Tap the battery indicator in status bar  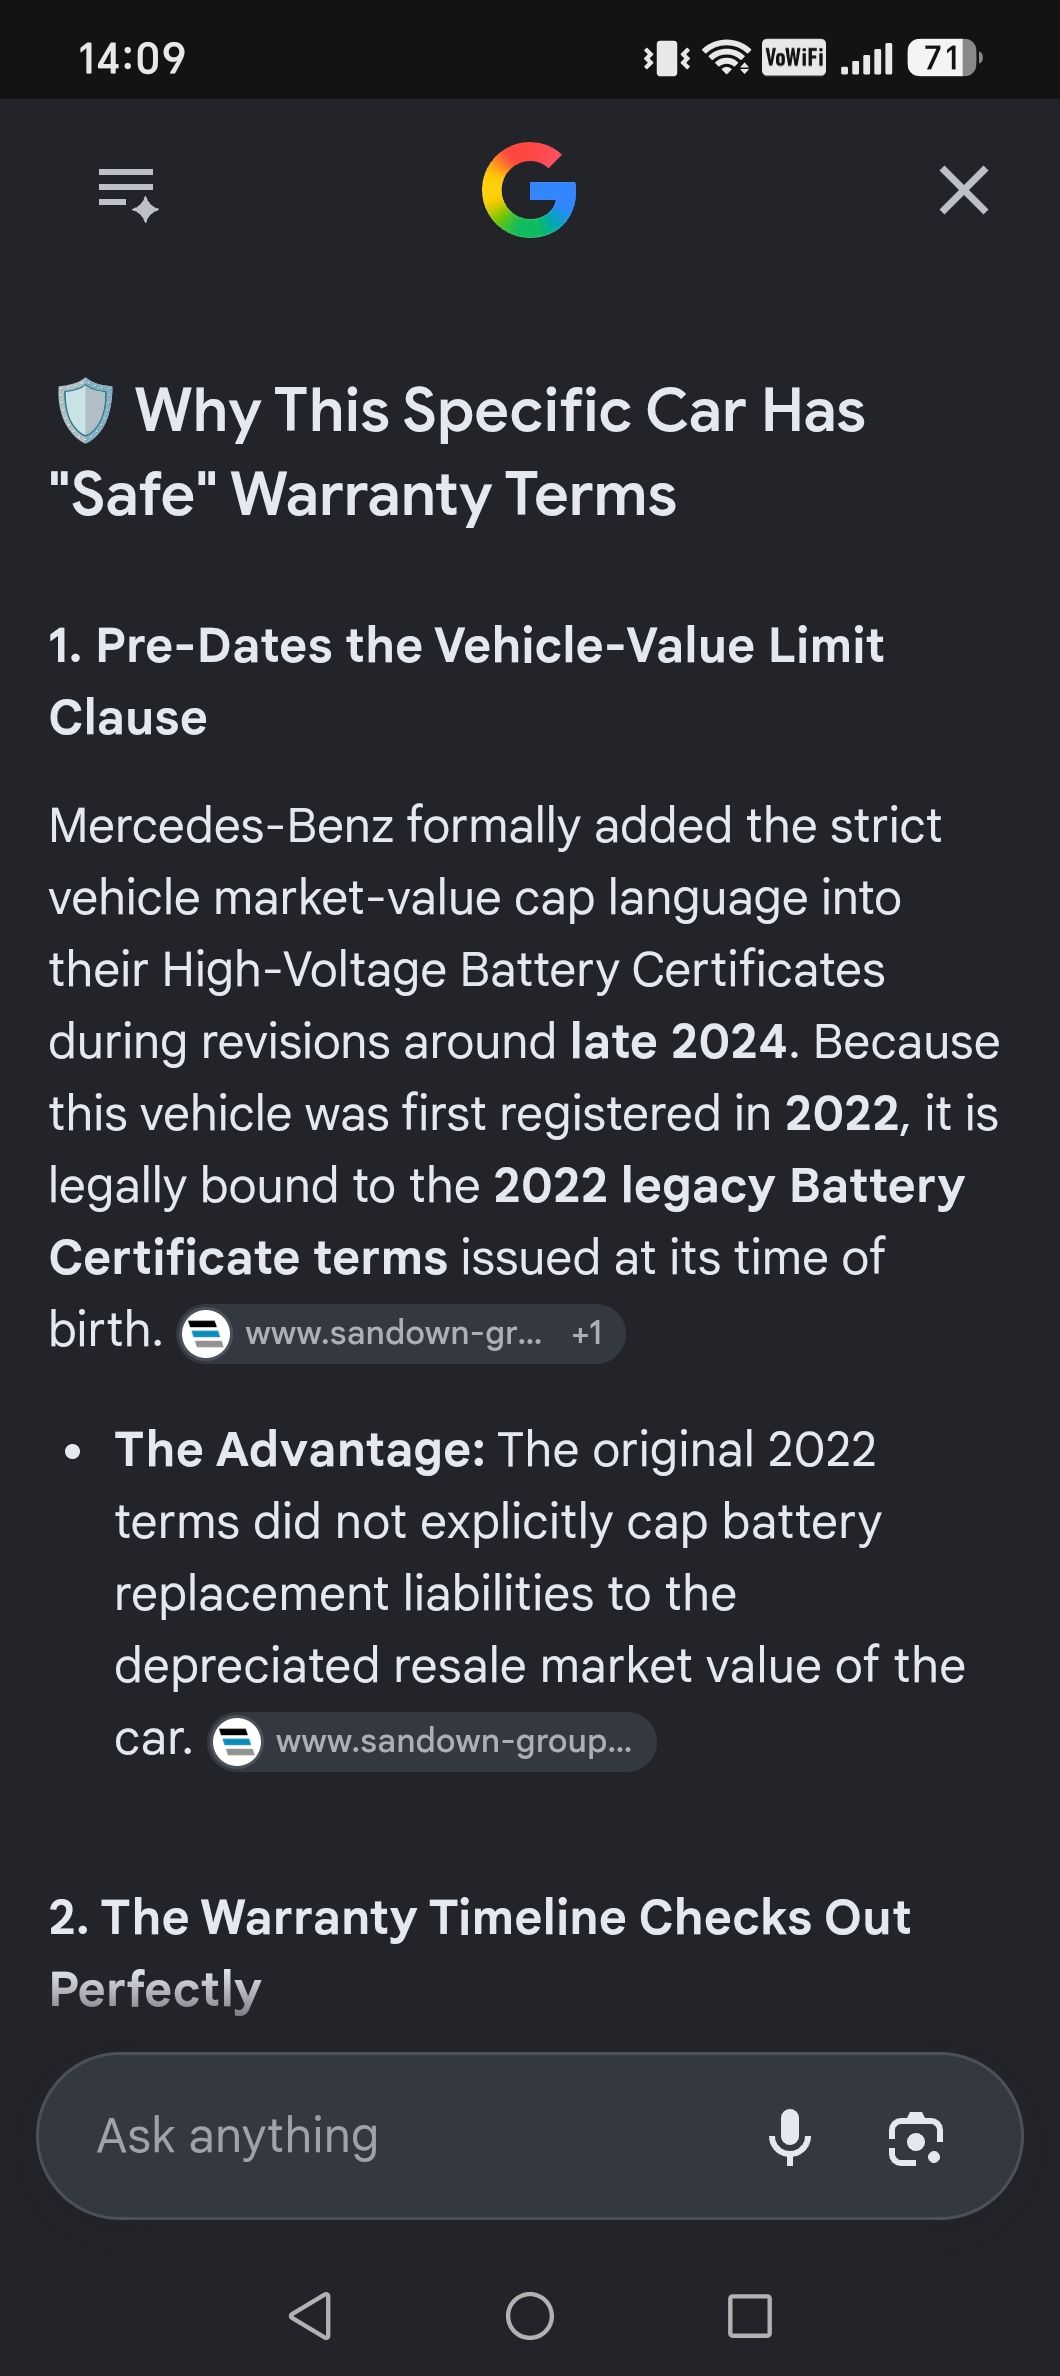coord(945,58)
